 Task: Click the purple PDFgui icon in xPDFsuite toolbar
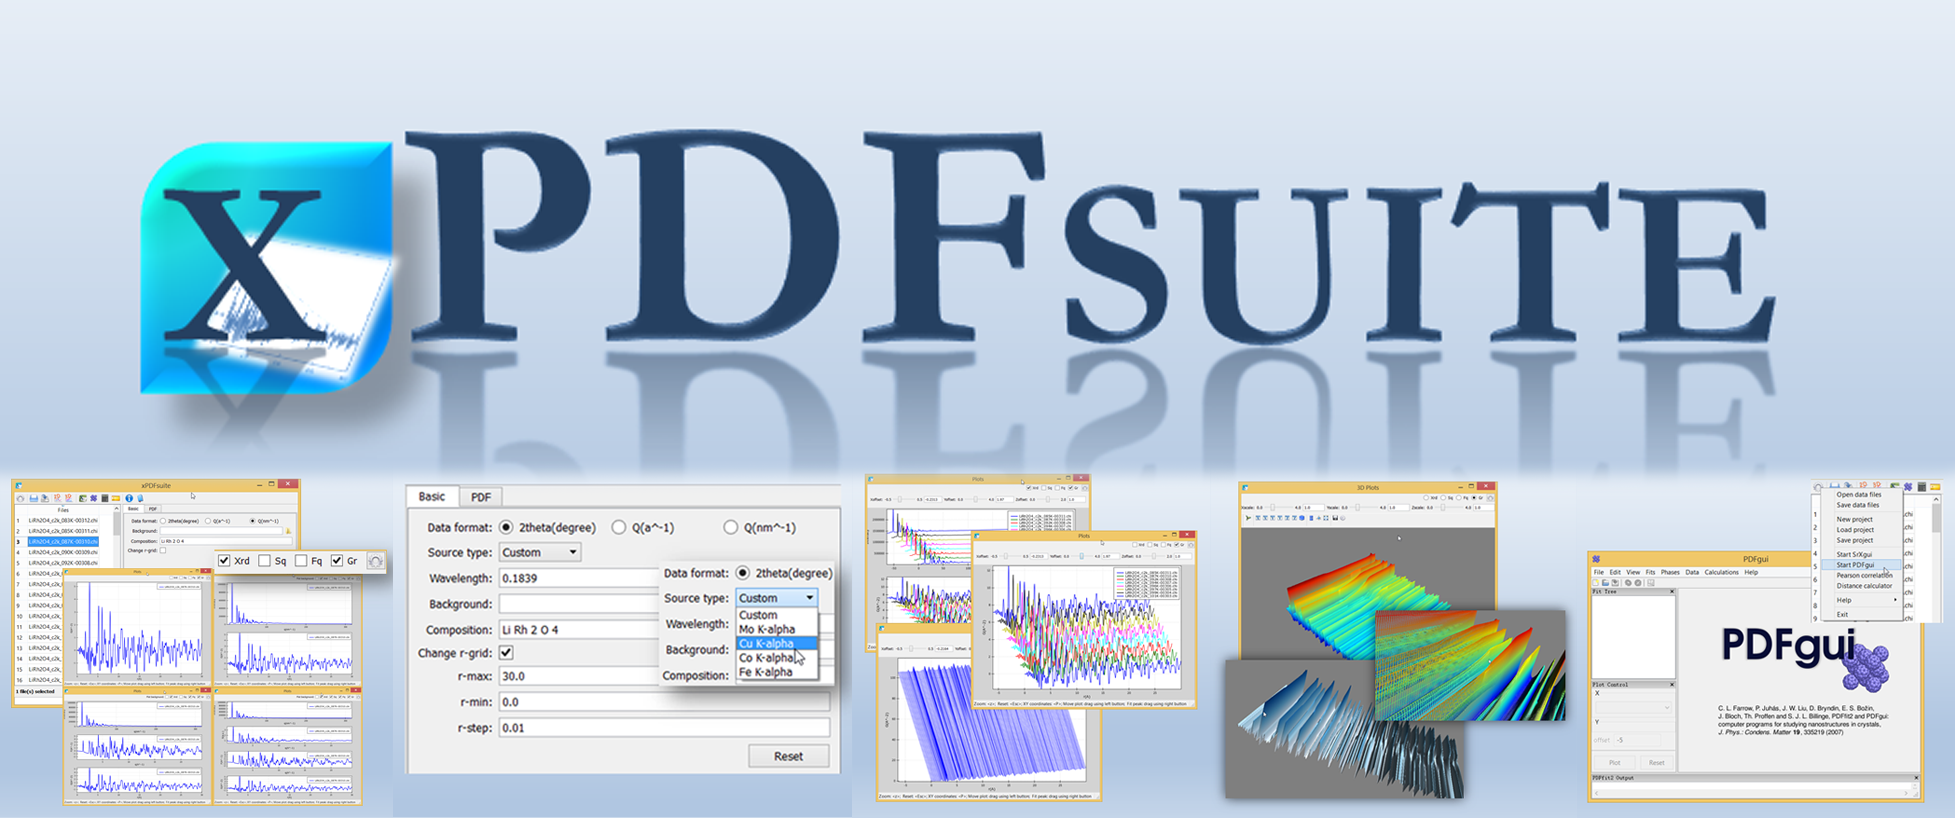click(x=93, y=498)
